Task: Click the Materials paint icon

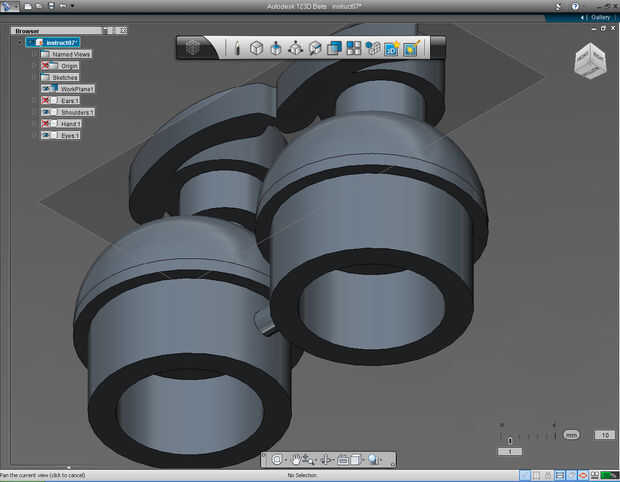Action: tap(412, 48)
